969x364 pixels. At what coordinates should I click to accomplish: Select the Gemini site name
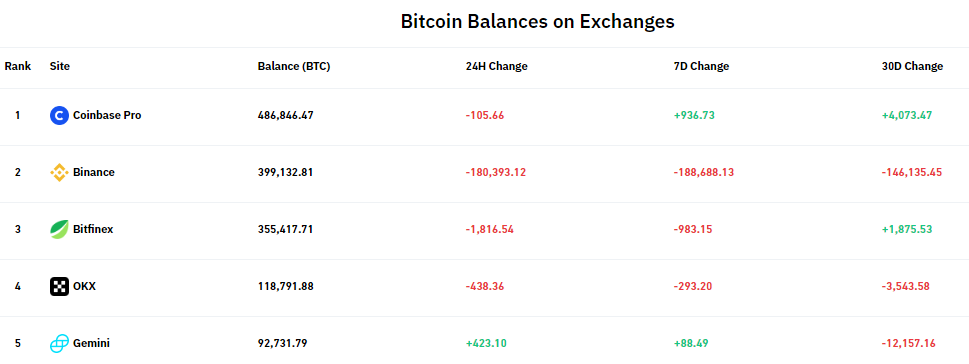pyautogui.click(x=91, y=343)
